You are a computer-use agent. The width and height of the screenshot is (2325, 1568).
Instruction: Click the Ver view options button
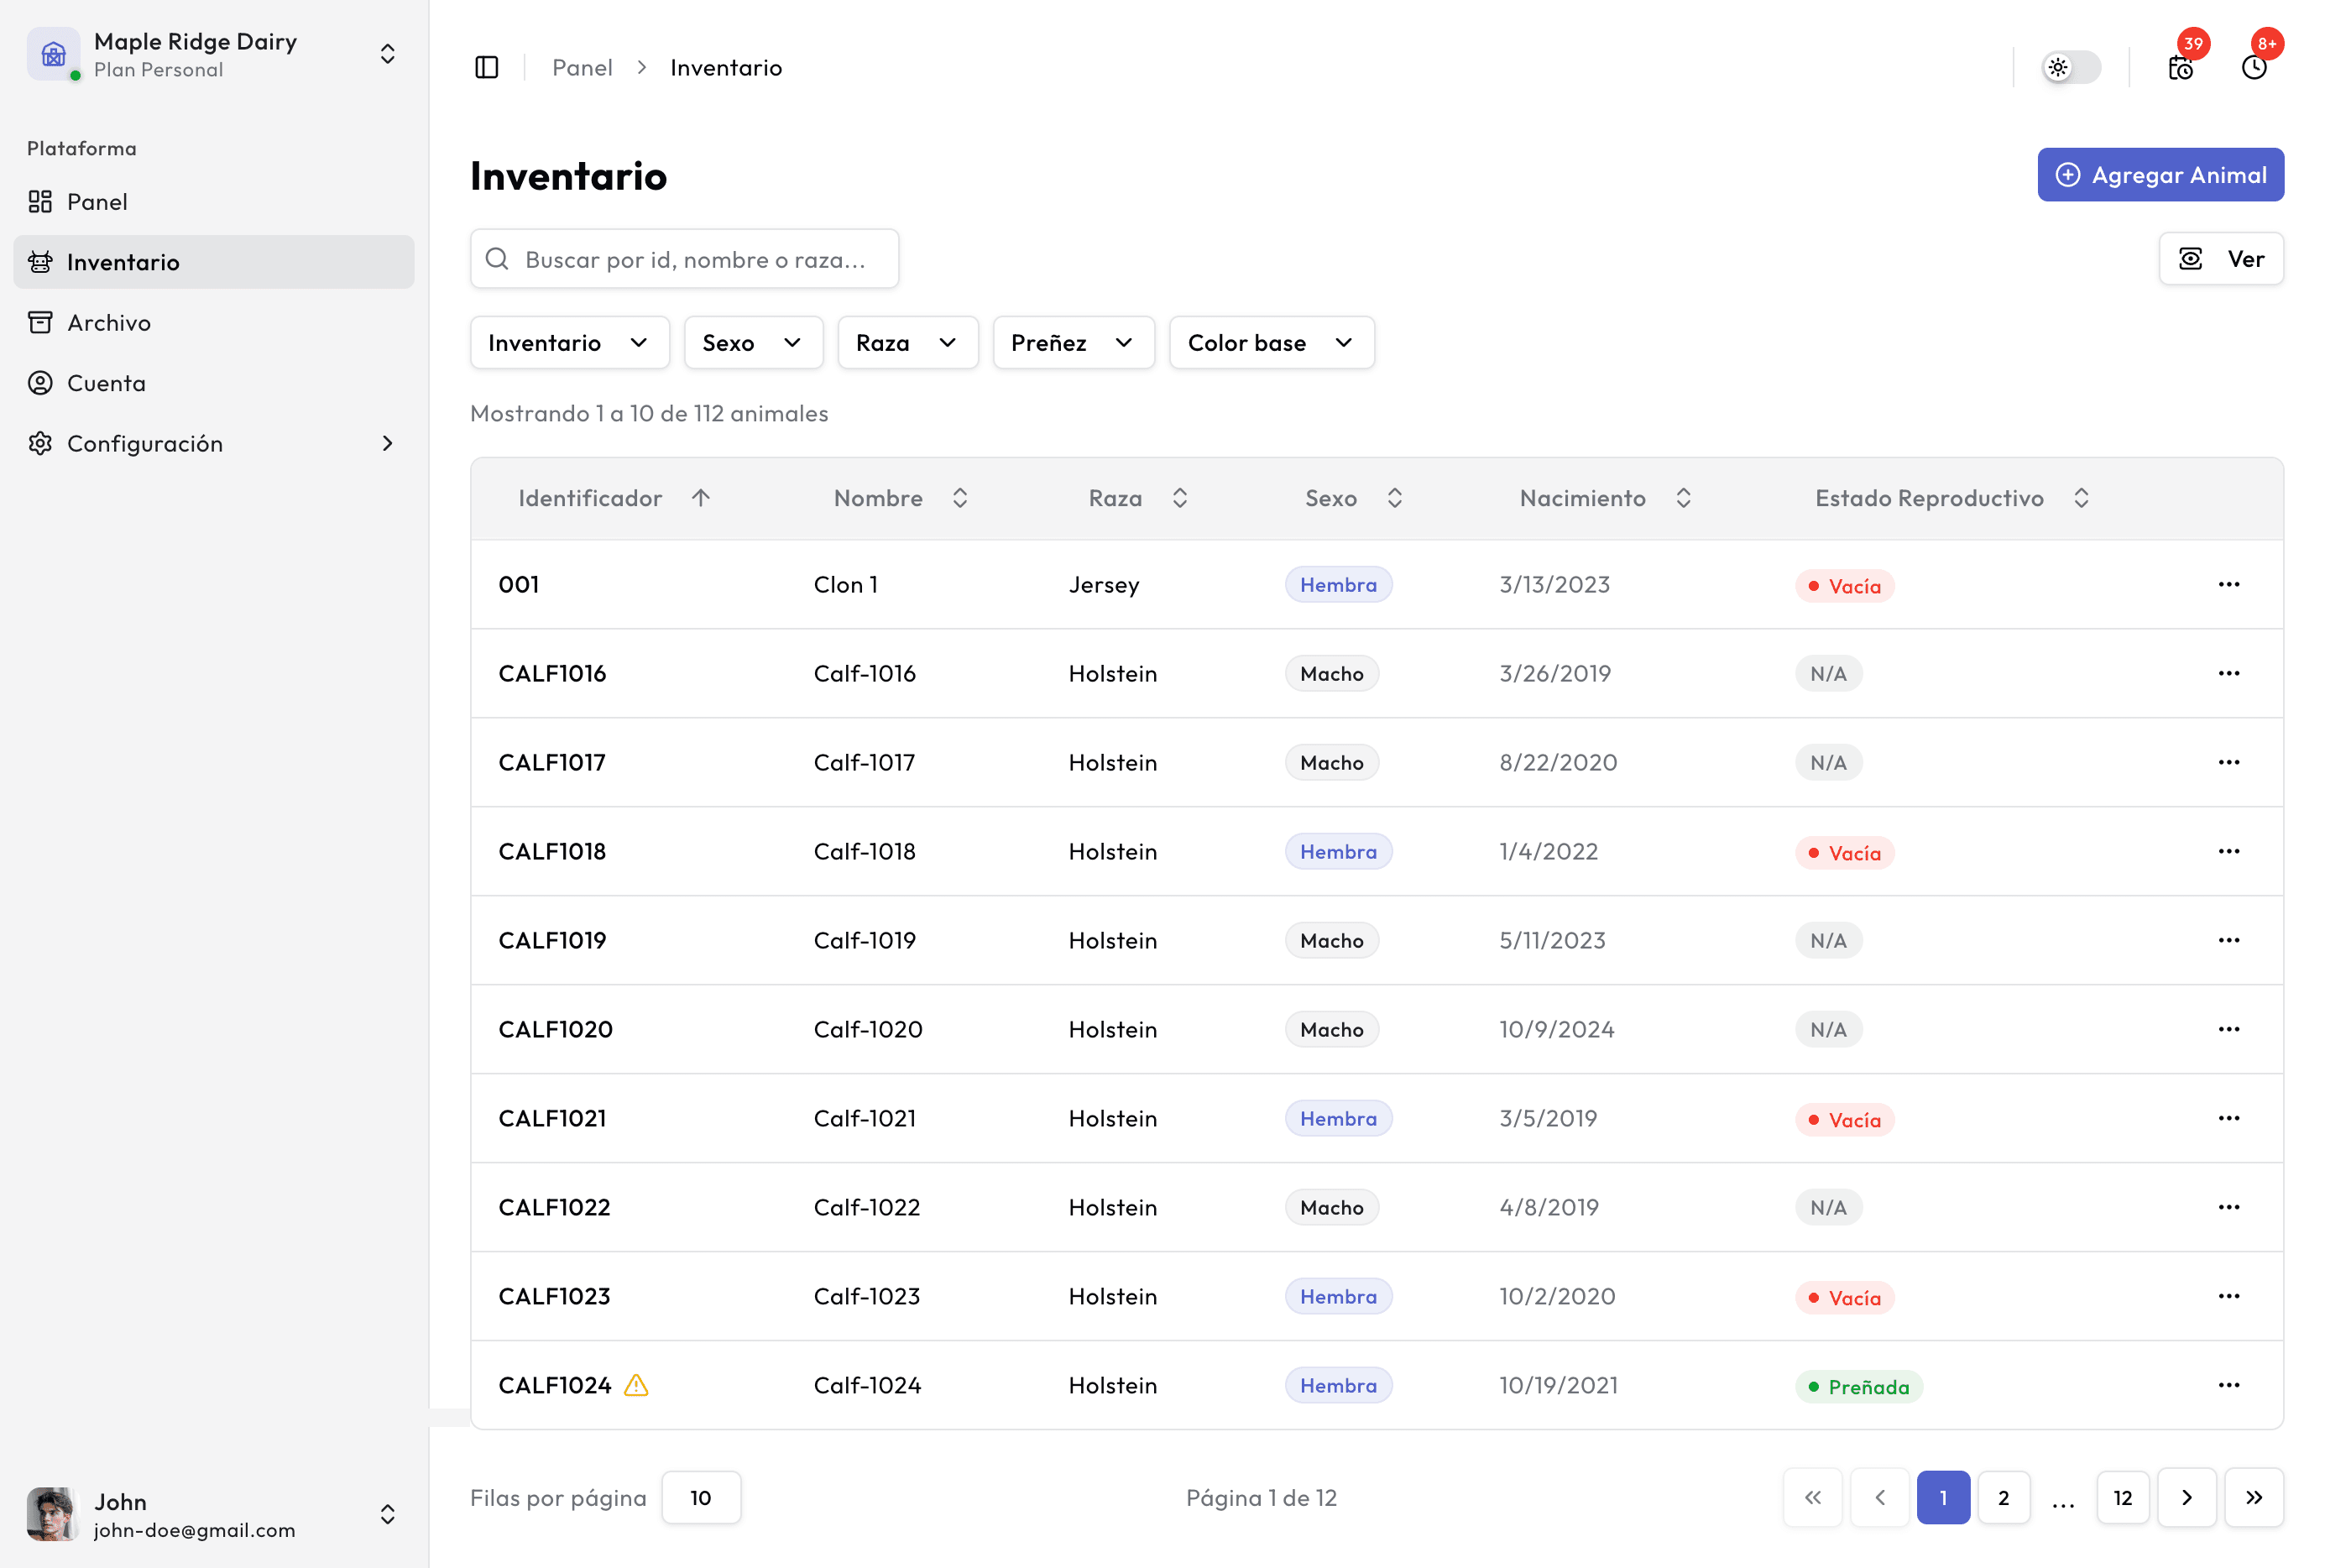2220,259
